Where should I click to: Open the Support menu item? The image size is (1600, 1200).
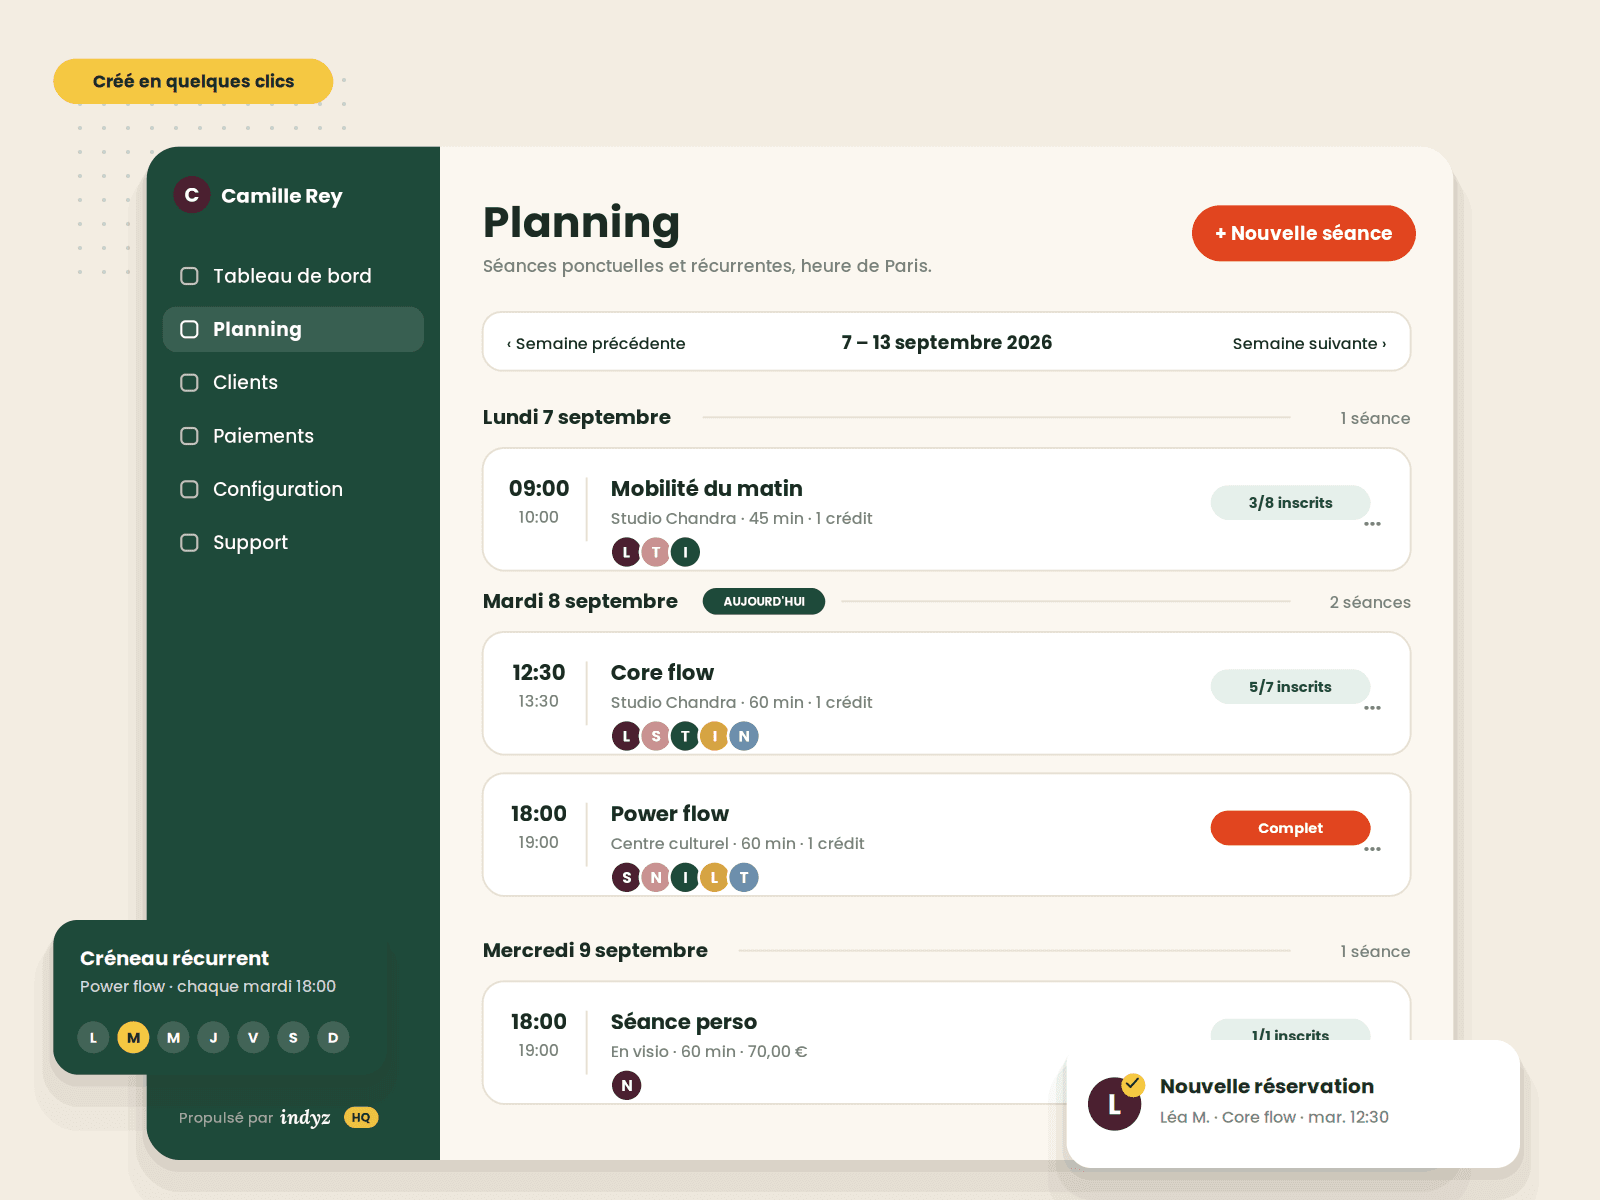point(293,542)
